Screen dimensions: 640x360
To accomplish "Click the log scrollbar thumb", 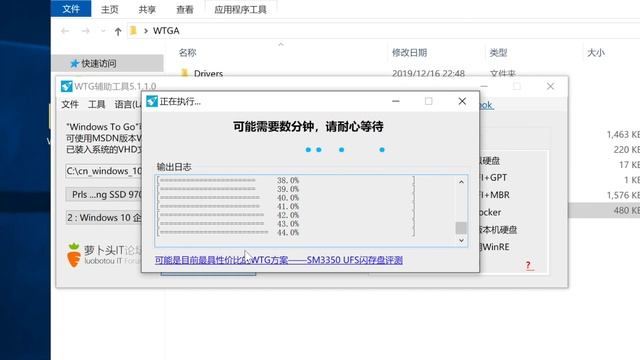I will point(461,228).
